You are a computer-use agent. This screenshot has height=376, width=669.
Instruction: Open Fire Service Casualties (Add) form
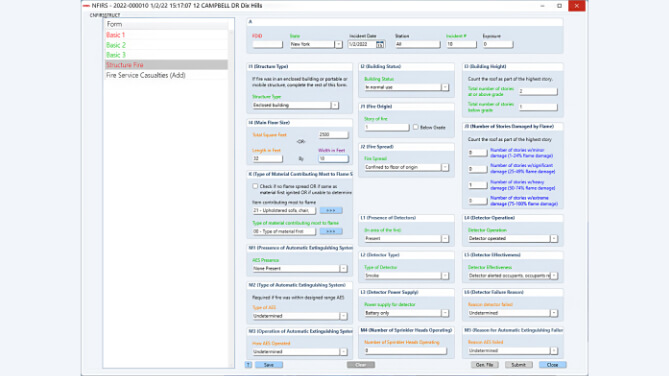(166, 75)
